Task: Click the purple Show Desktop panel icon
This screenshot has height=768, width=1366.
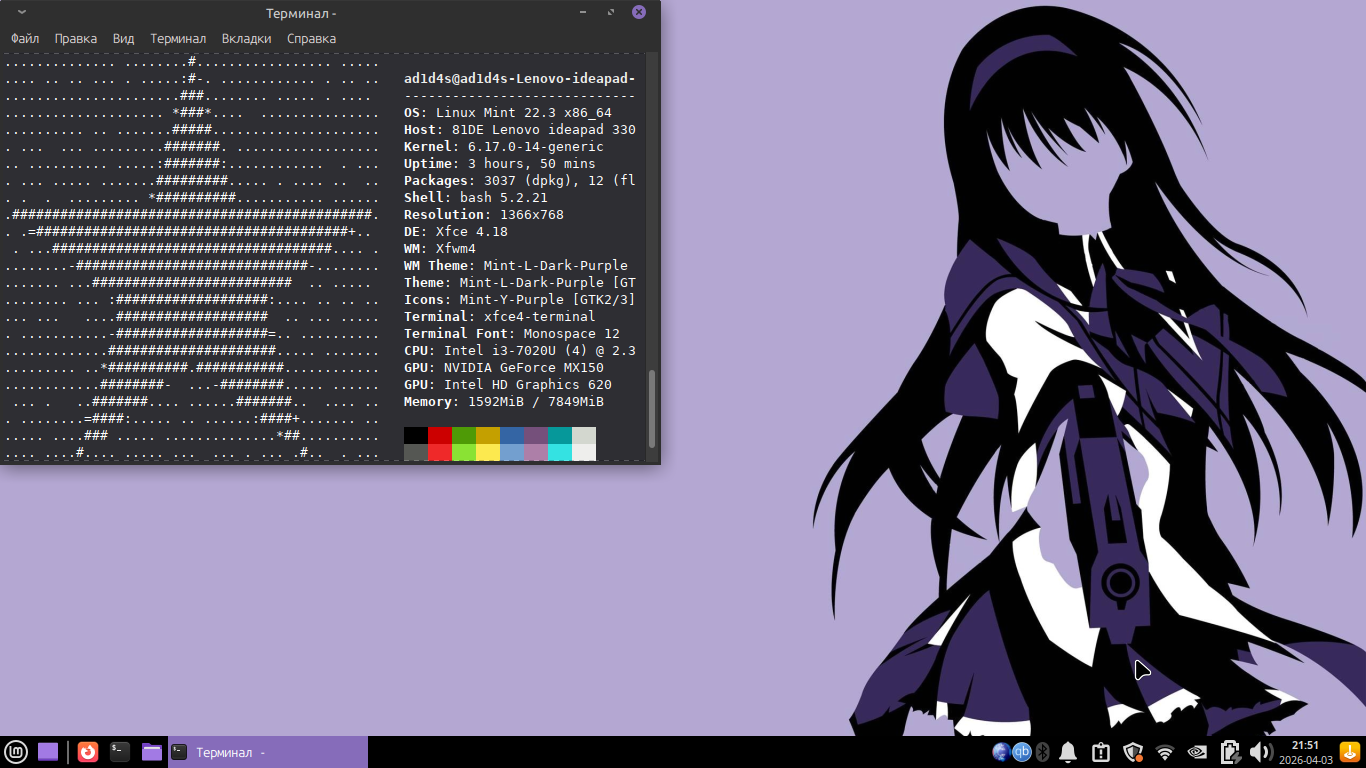Action: coord(48,752)
